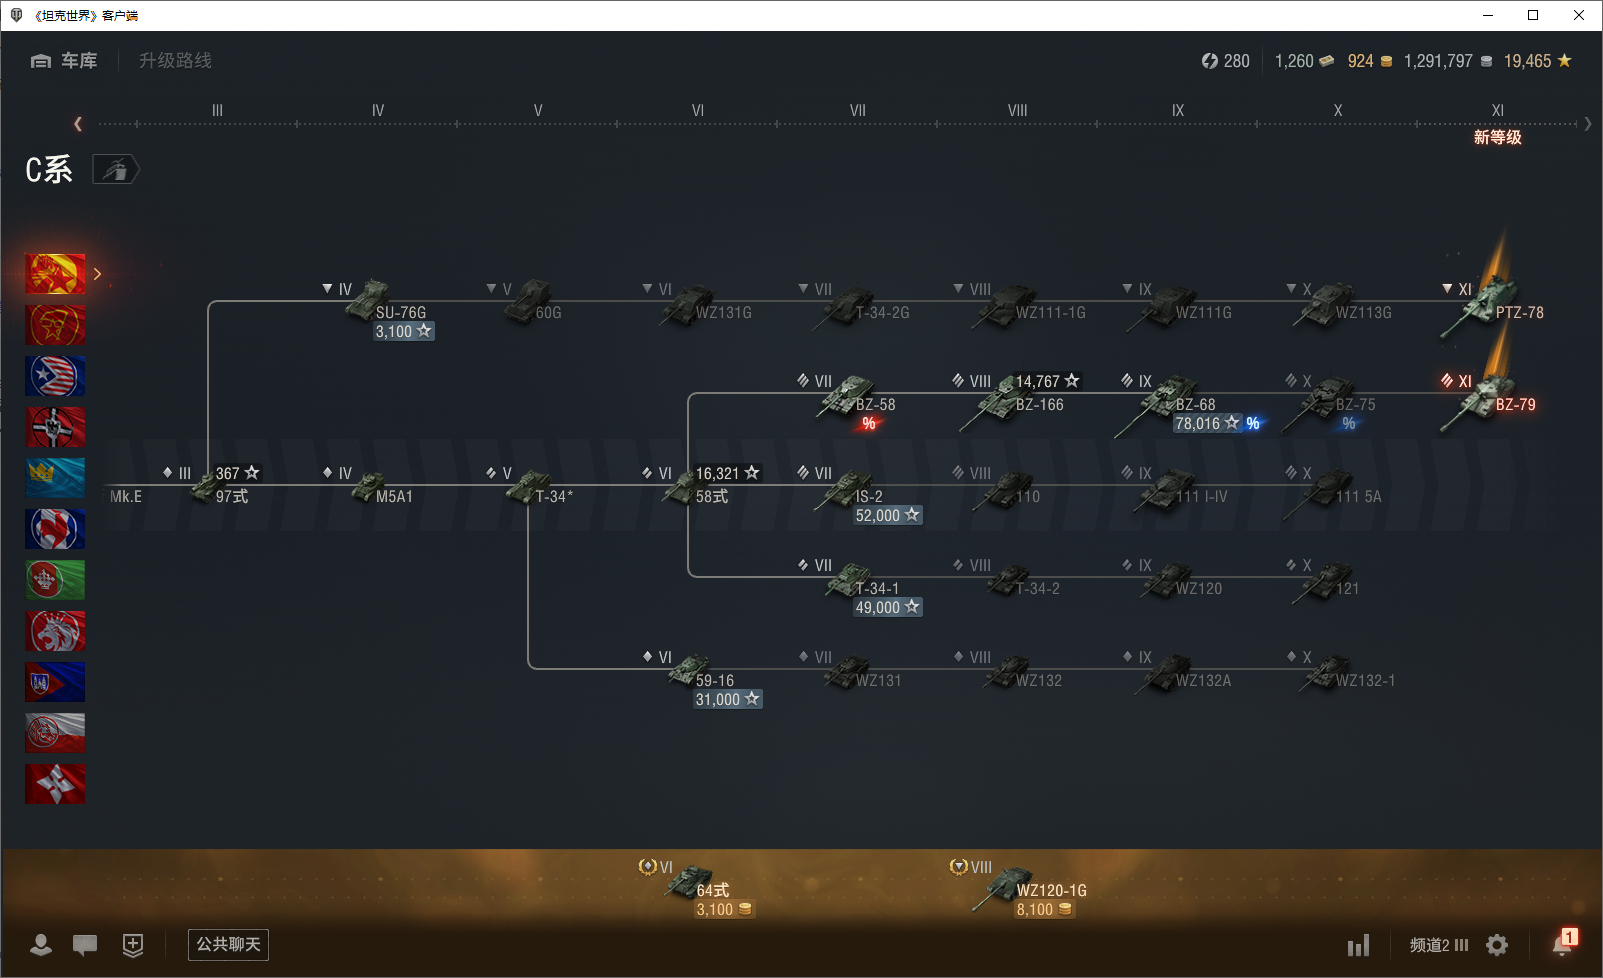Click the 924 gold balance

[1370, 61]
